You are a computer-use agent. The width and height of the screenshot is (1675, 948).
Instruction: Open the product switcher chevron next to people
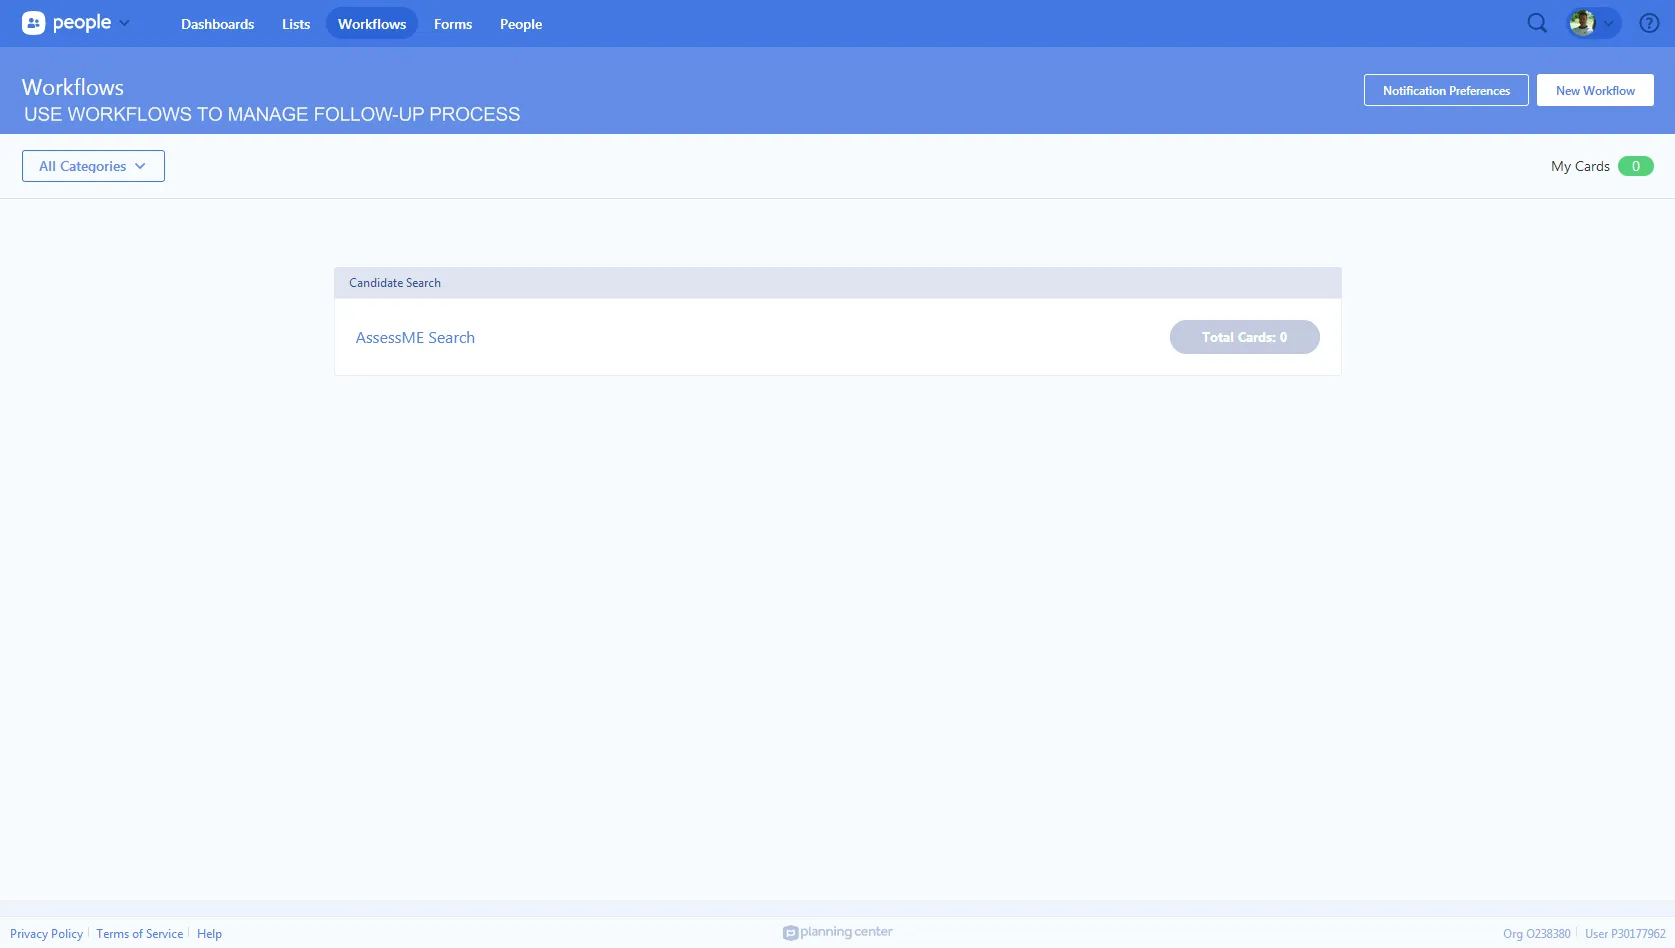pyautogui.click(x=124, y=23)
